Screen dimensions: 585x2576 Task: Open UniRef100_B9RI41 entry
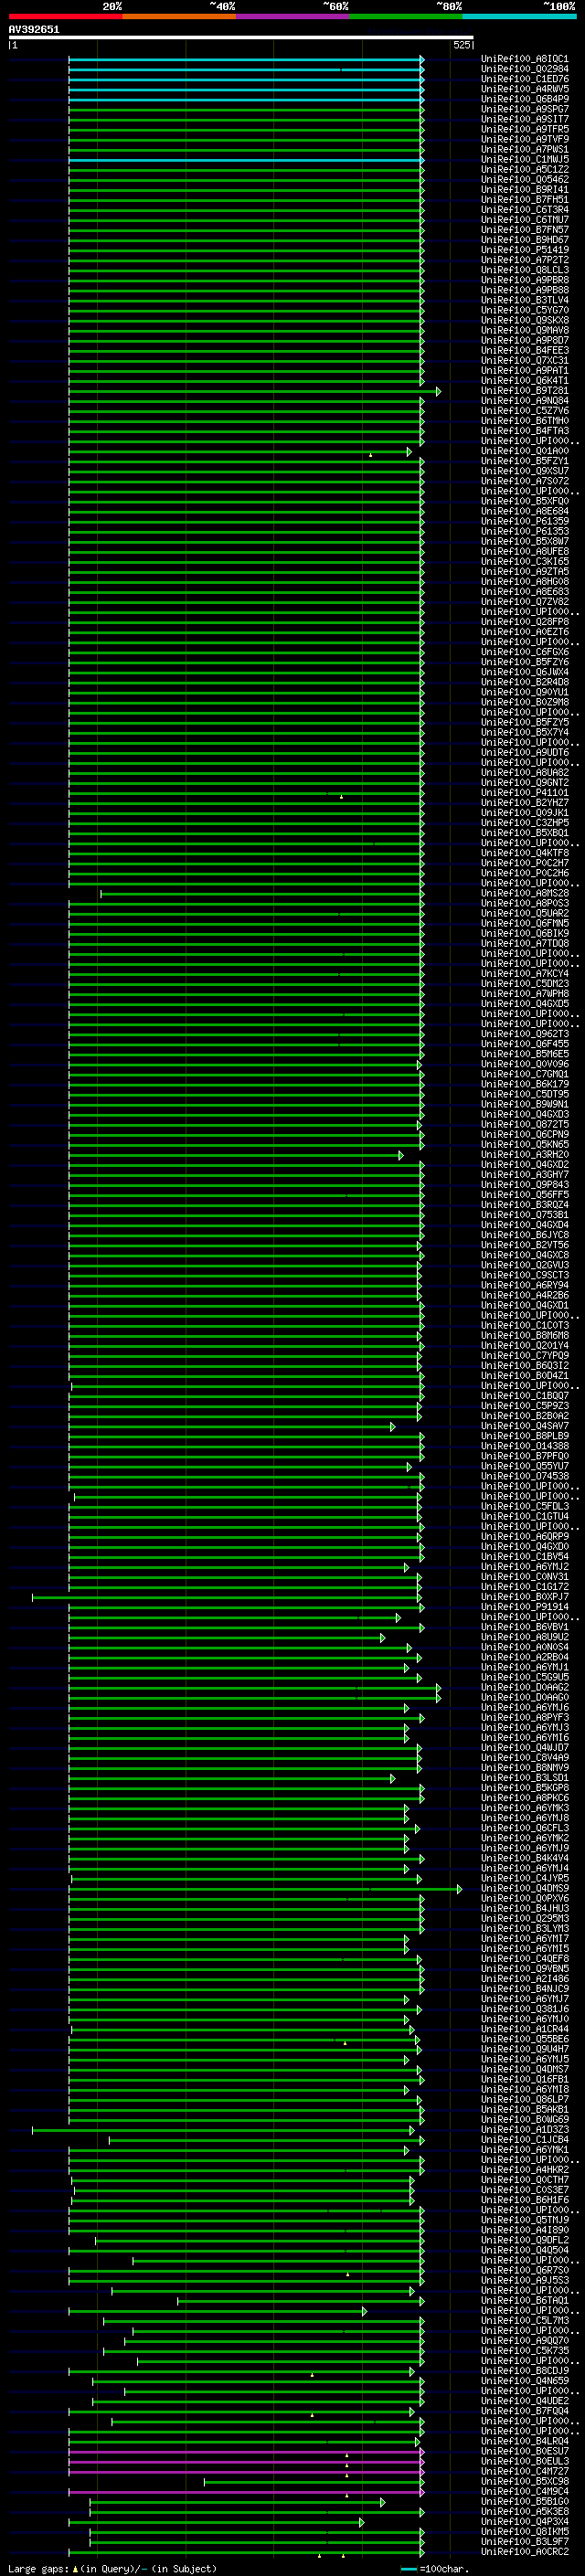525,189
